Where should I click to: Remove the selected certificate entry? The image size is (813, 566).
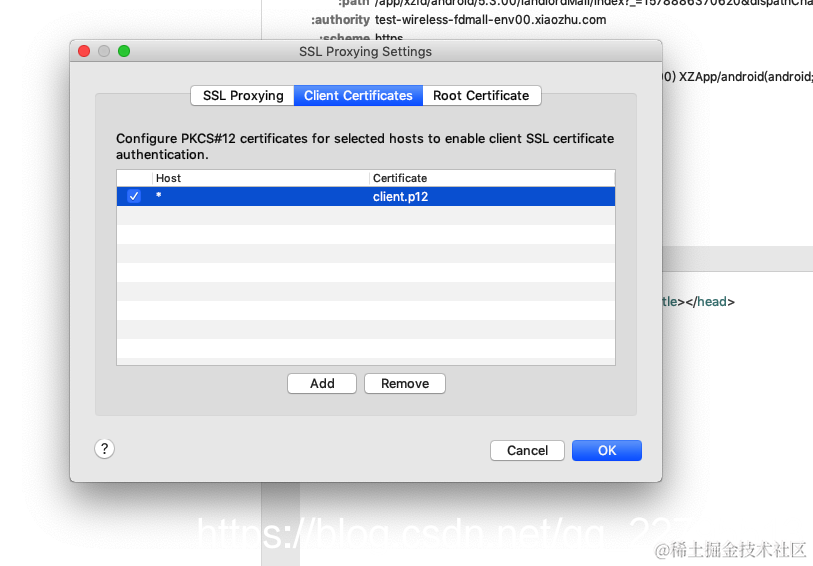405,384
